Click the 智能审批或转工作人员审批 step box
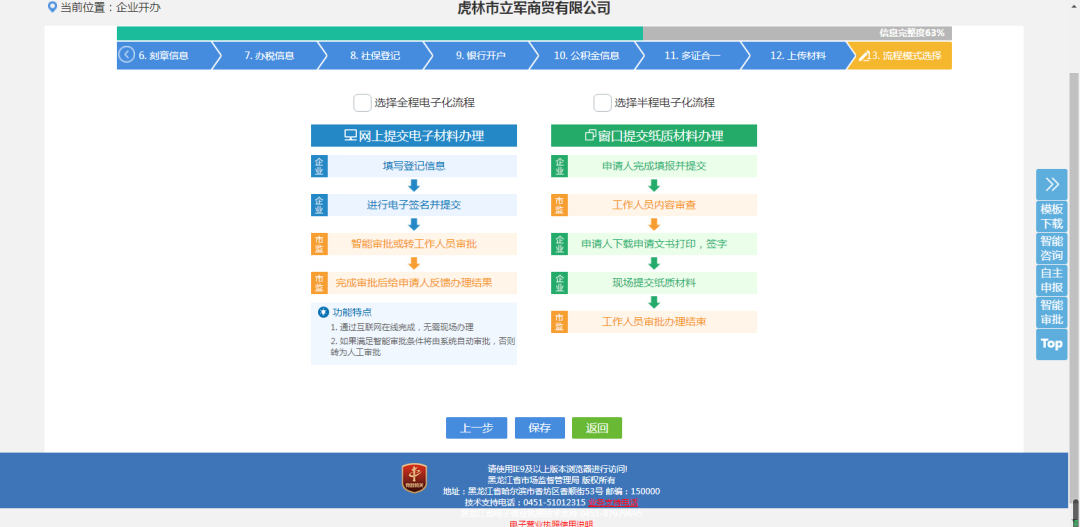 (414, 244)
